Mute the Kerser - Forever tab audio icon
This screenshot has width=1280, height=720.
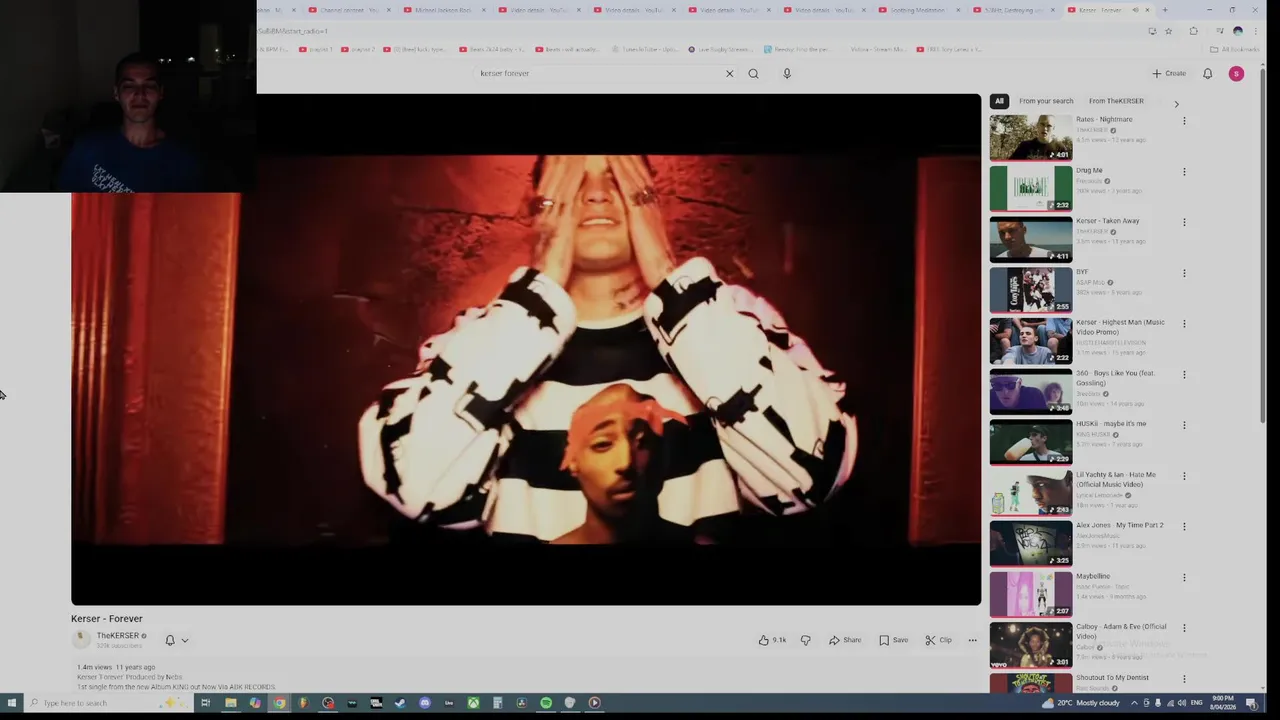1135,10
